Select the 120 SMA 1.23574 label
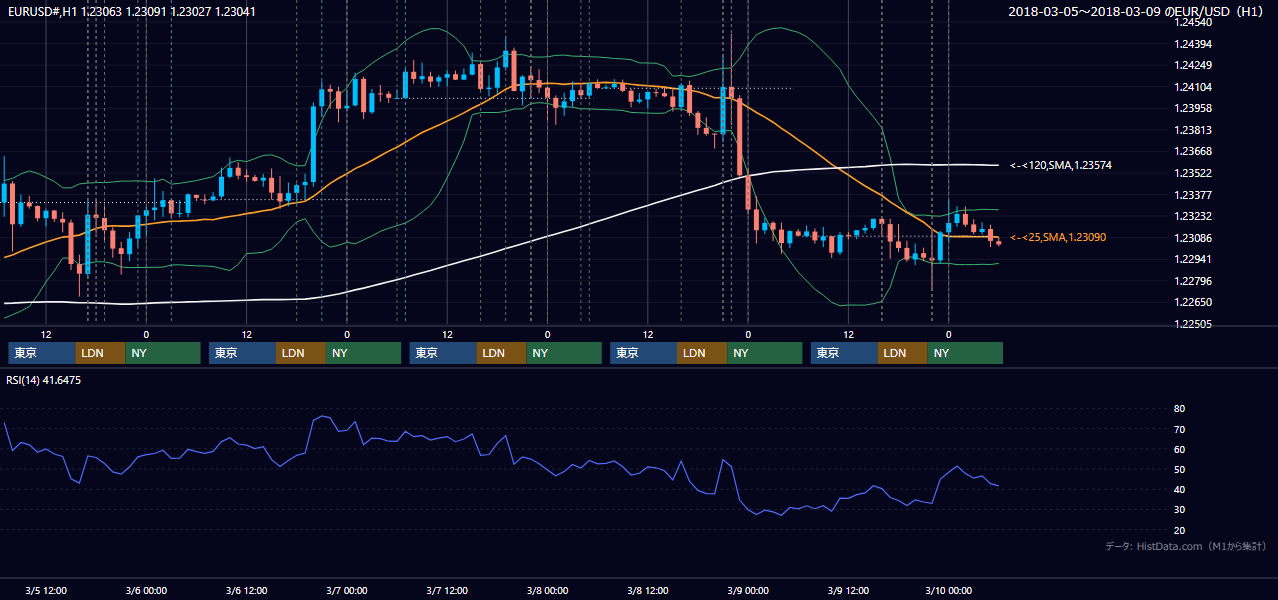Image resolution: width=1278 pixels, height=600 pixels. coord(1061,165)
